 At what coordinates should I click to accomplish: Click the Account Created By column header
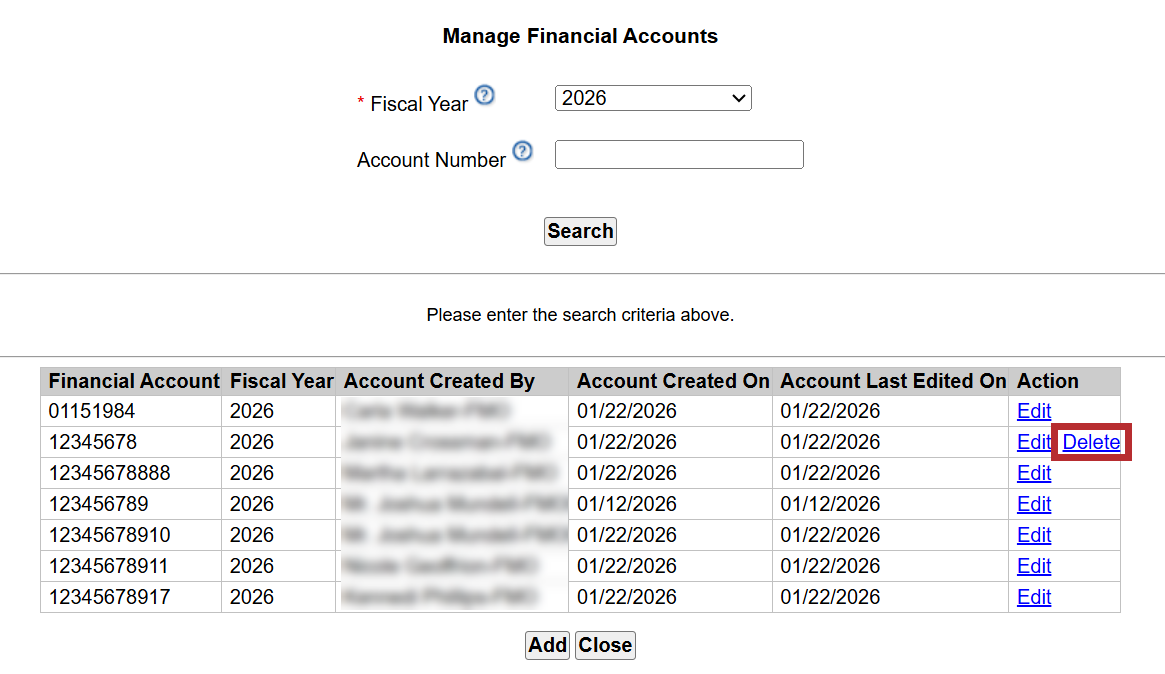coord(439,381)
